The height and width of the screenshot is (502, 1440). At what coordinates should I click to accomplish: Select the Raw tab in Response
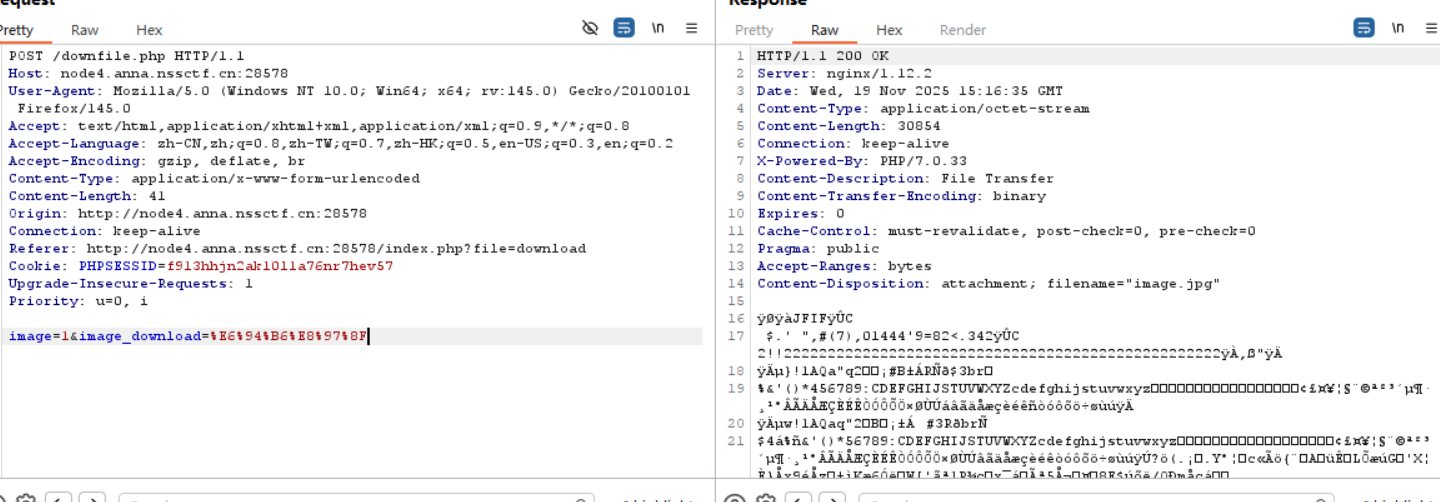[825, 30]
